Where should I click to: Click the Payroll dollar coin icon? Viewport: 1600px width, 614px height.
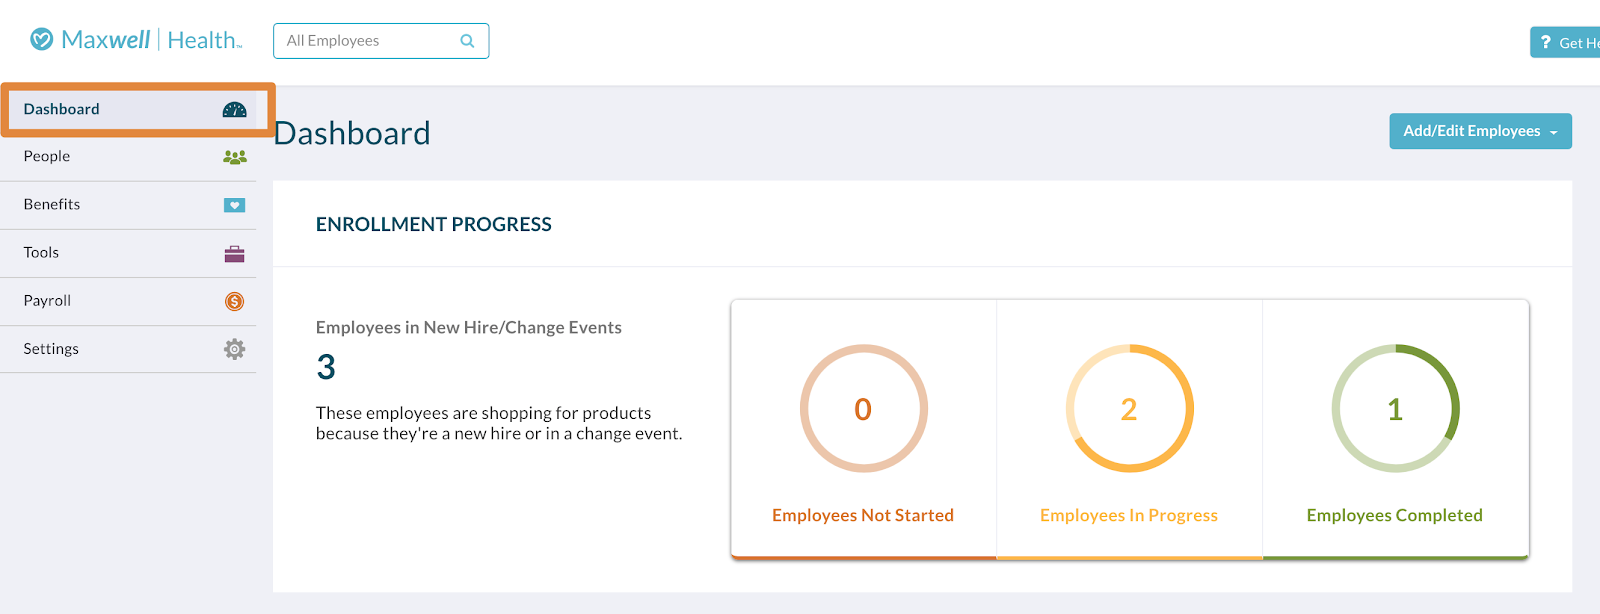pyautogui.click(x=234, y=301)
